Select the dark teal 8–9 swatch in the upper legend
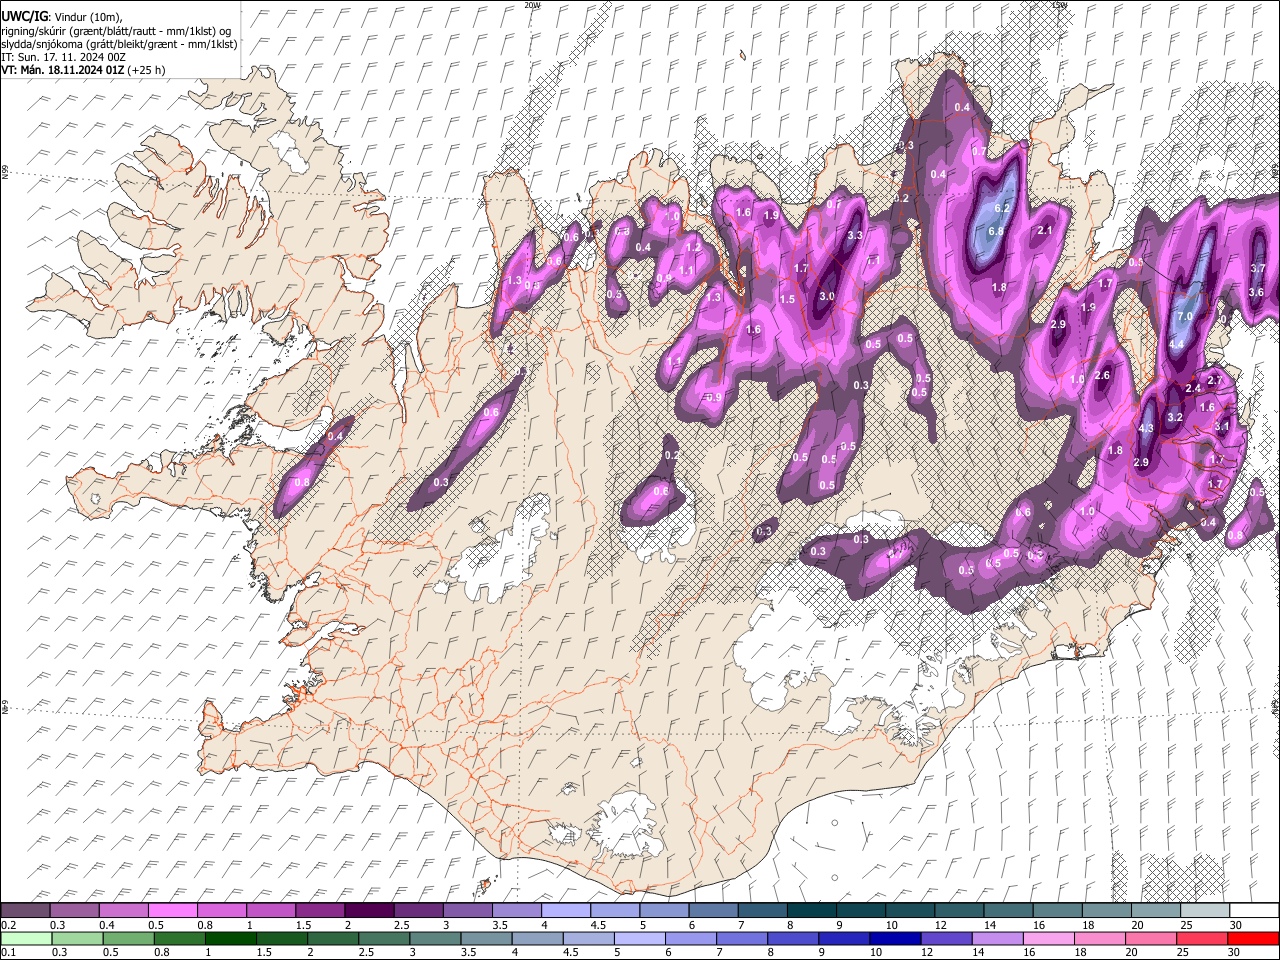The height and width of the screenshot is (960, 1280). (x=811, y=911)
